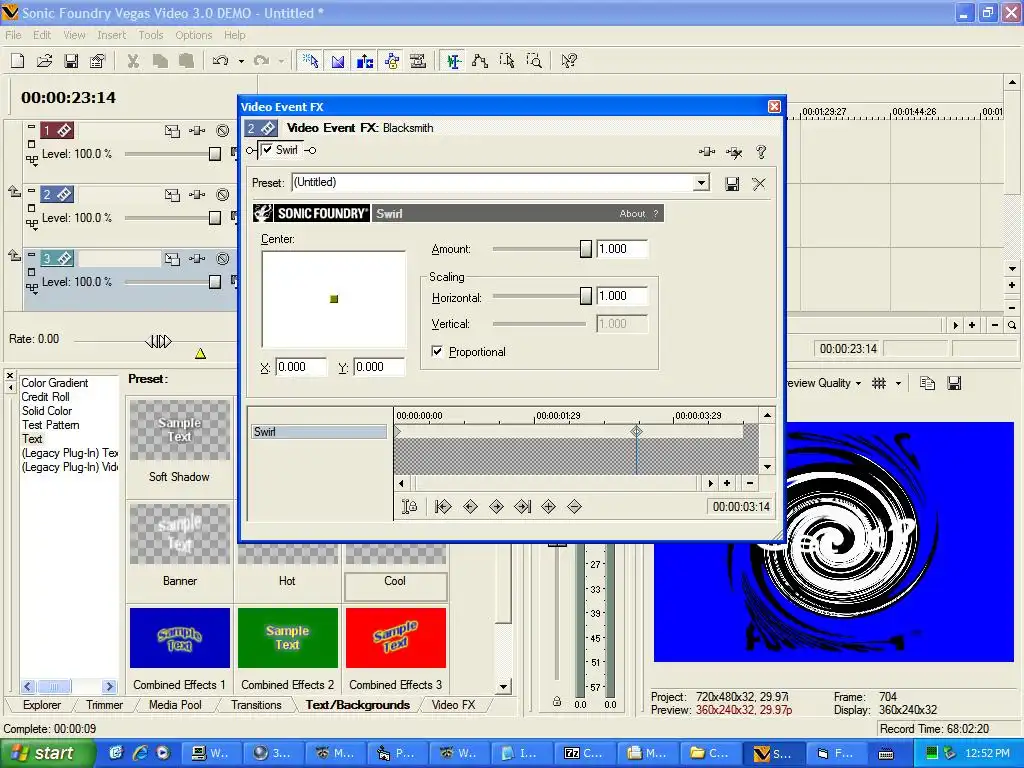Toggle Enable Snapping toolbar icon

pos(310,61)
